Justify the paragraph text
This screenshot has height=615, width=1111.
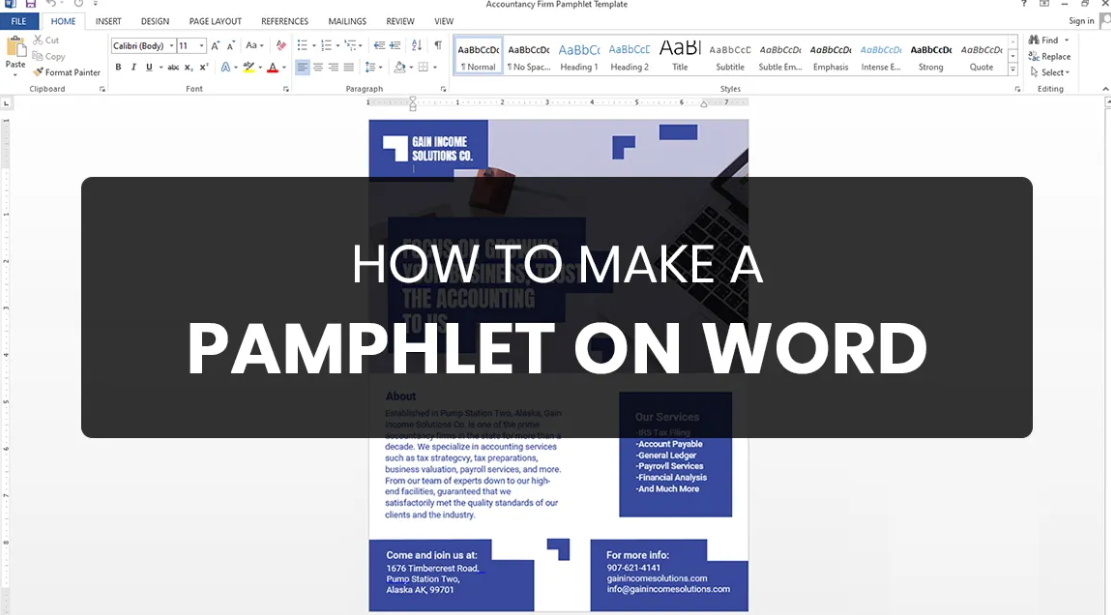pyautogui.click(x=349, y=67)
